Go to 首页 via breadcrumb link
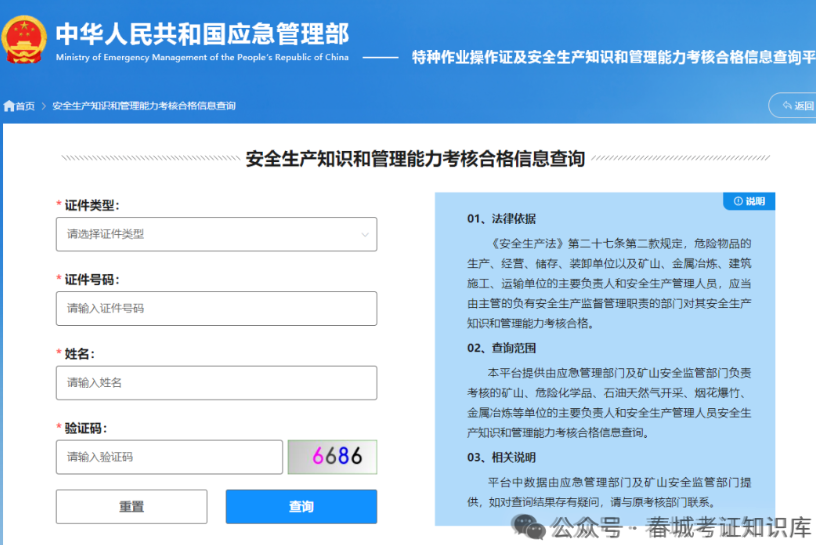816x545 pixels. (25, 106)
